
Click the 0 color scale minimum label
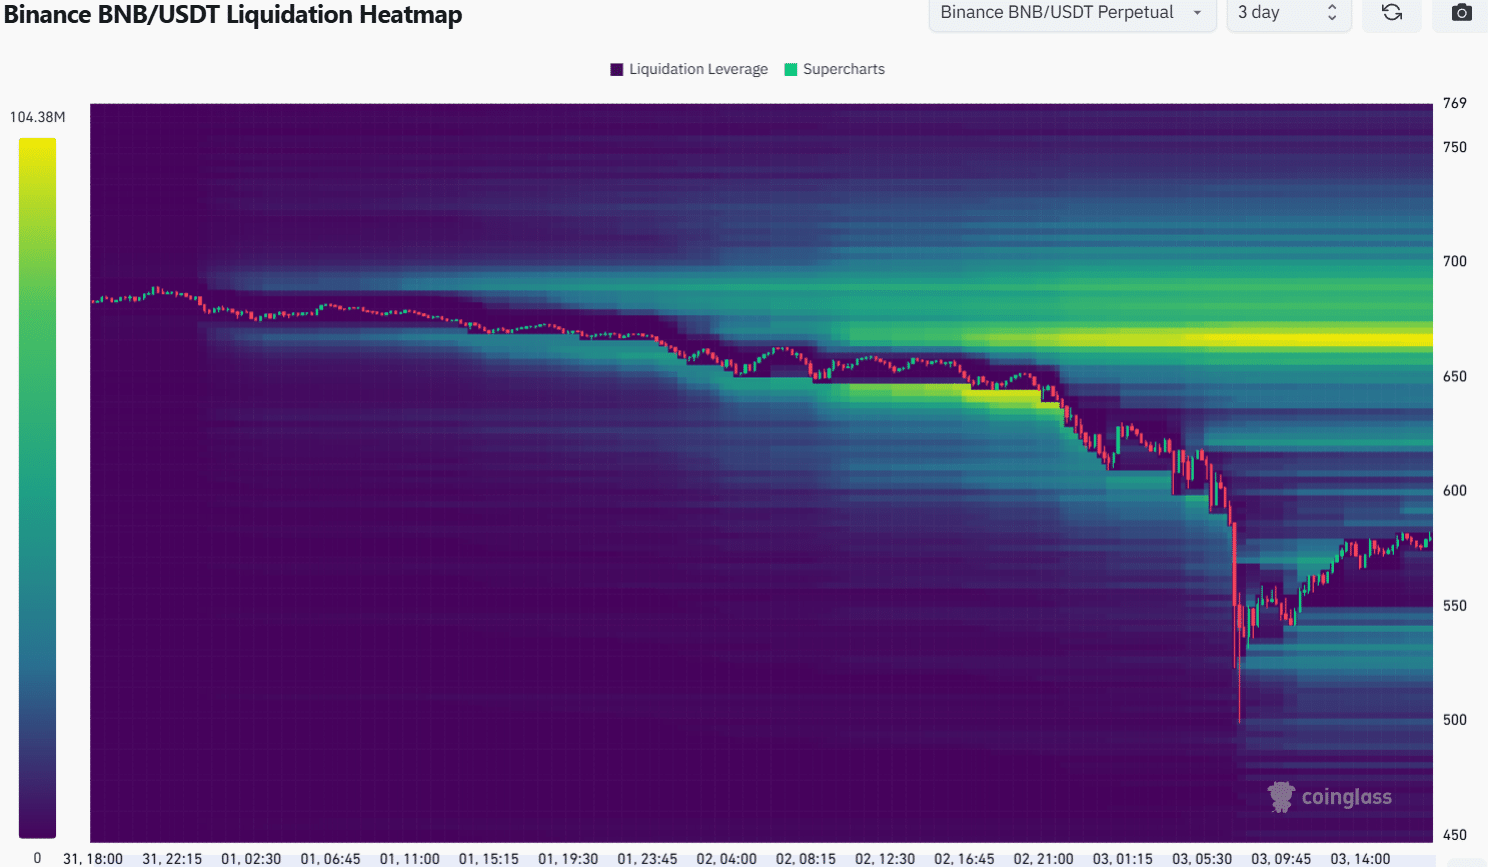click(37, 858)
